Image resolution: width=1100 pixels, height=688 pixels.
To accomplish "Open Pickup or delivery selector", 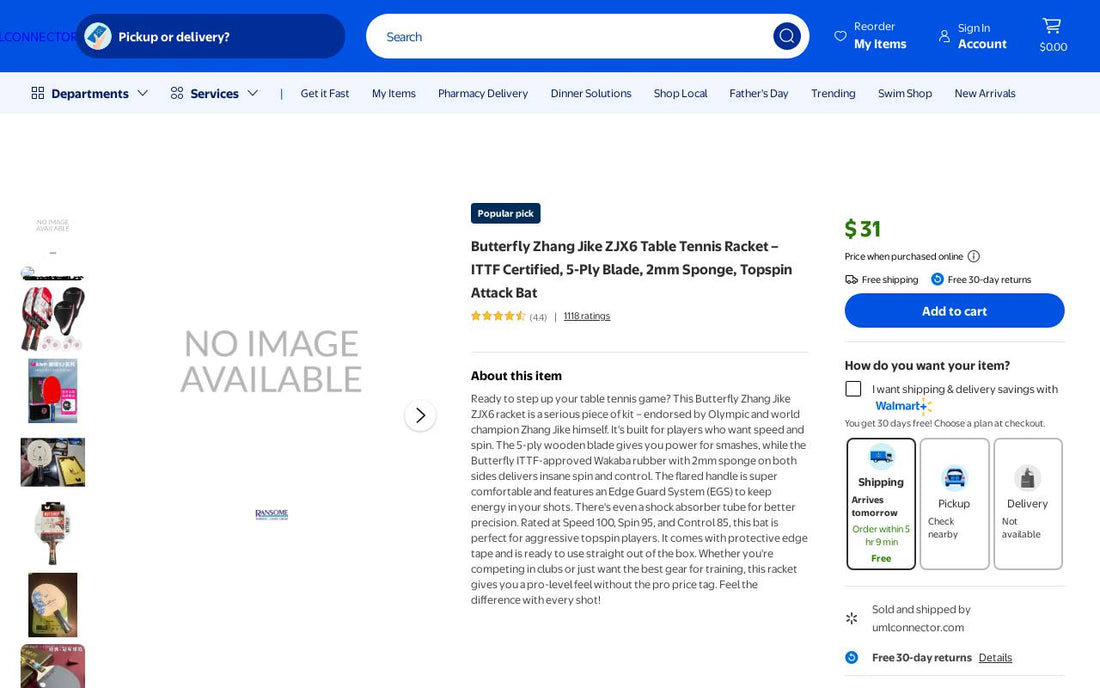I will [x=210, y=36].
